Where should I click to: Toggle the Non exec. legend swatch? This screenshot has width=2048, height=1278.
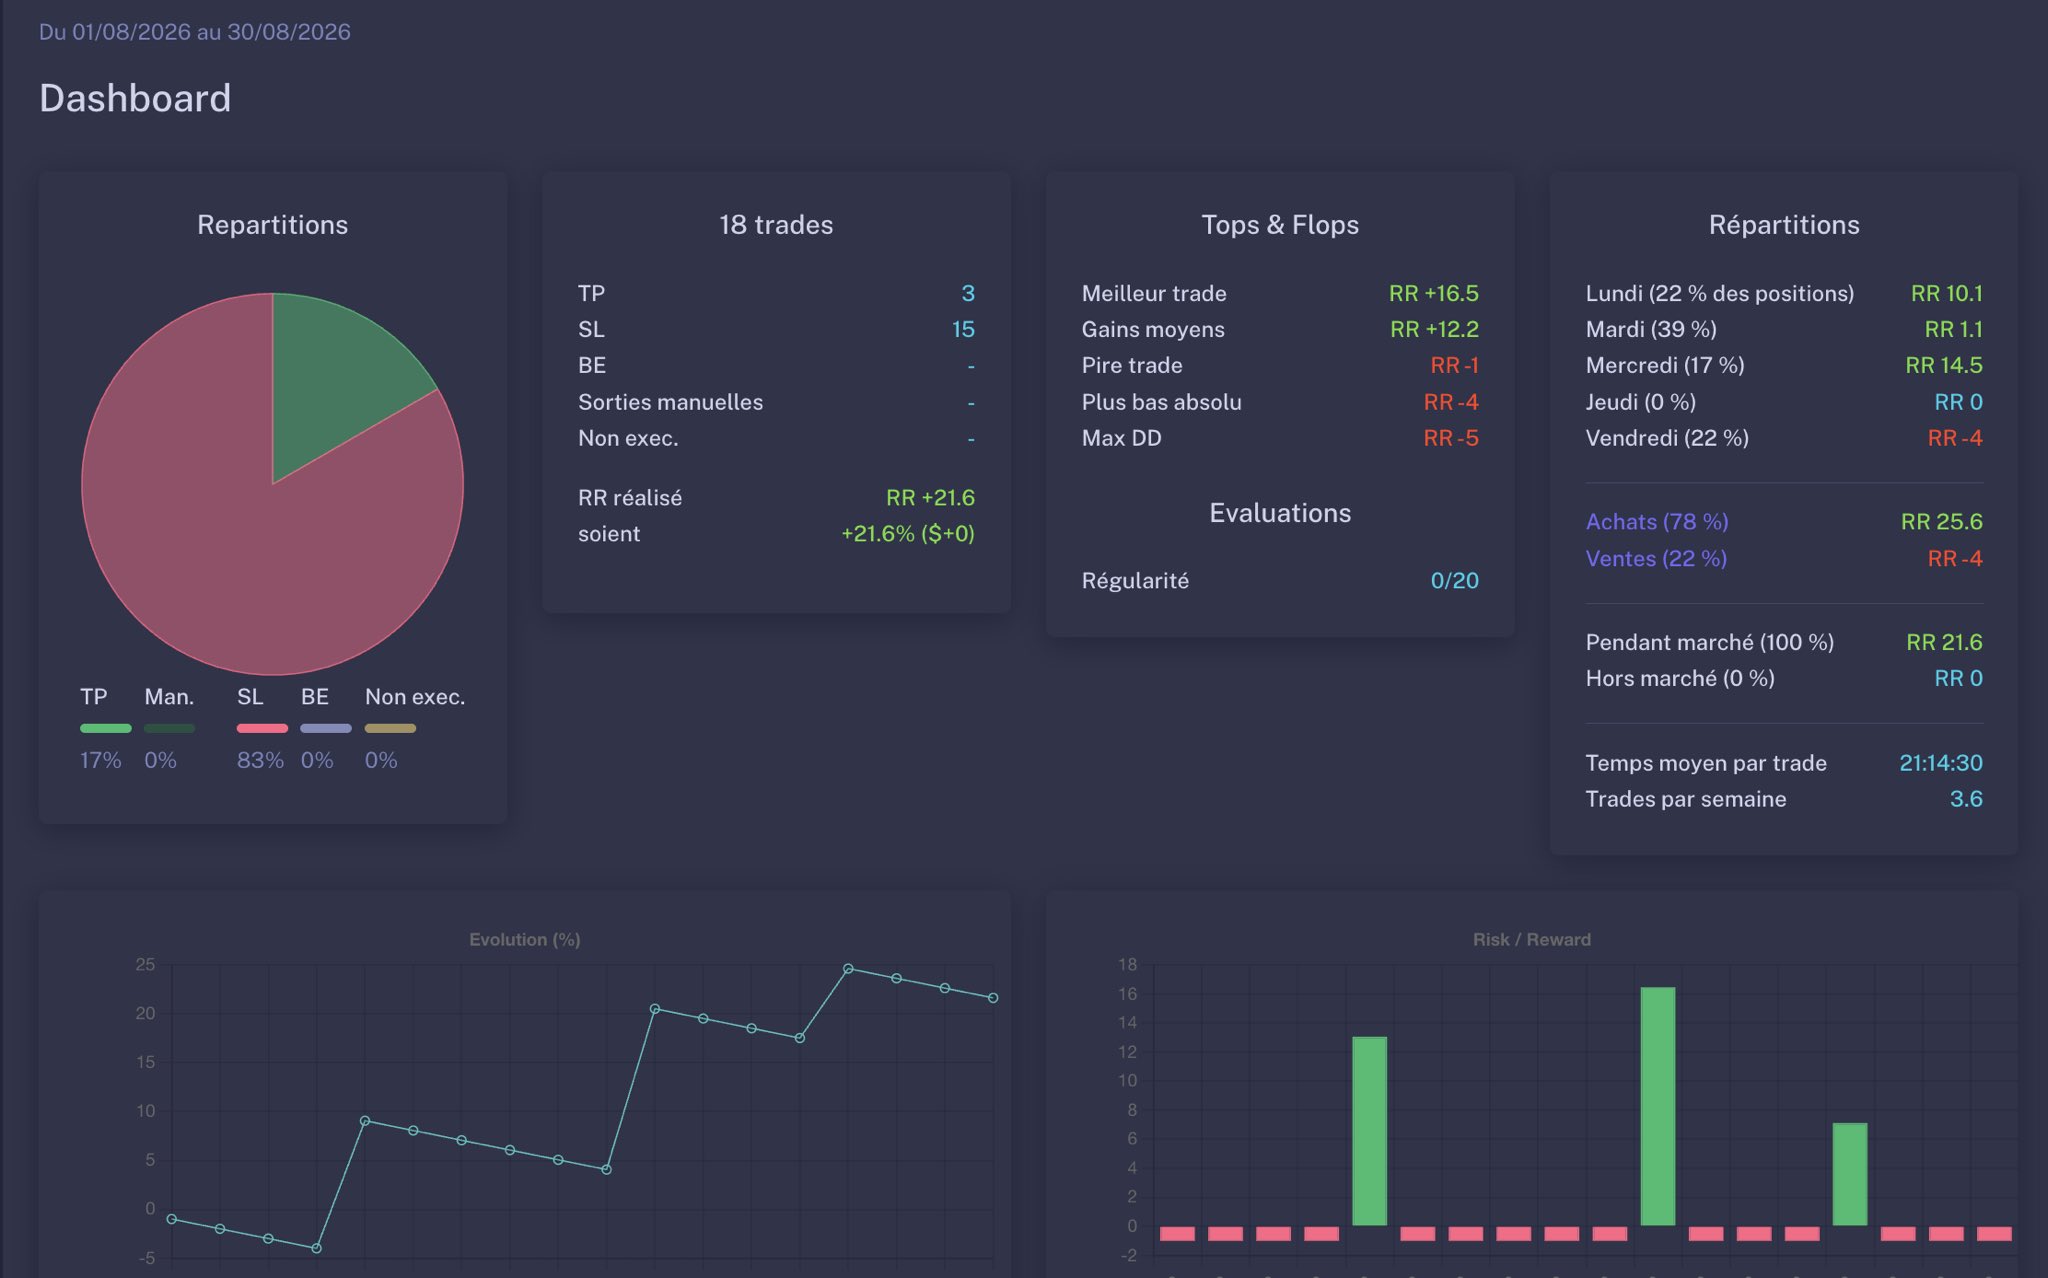click(x=390, y=728)
